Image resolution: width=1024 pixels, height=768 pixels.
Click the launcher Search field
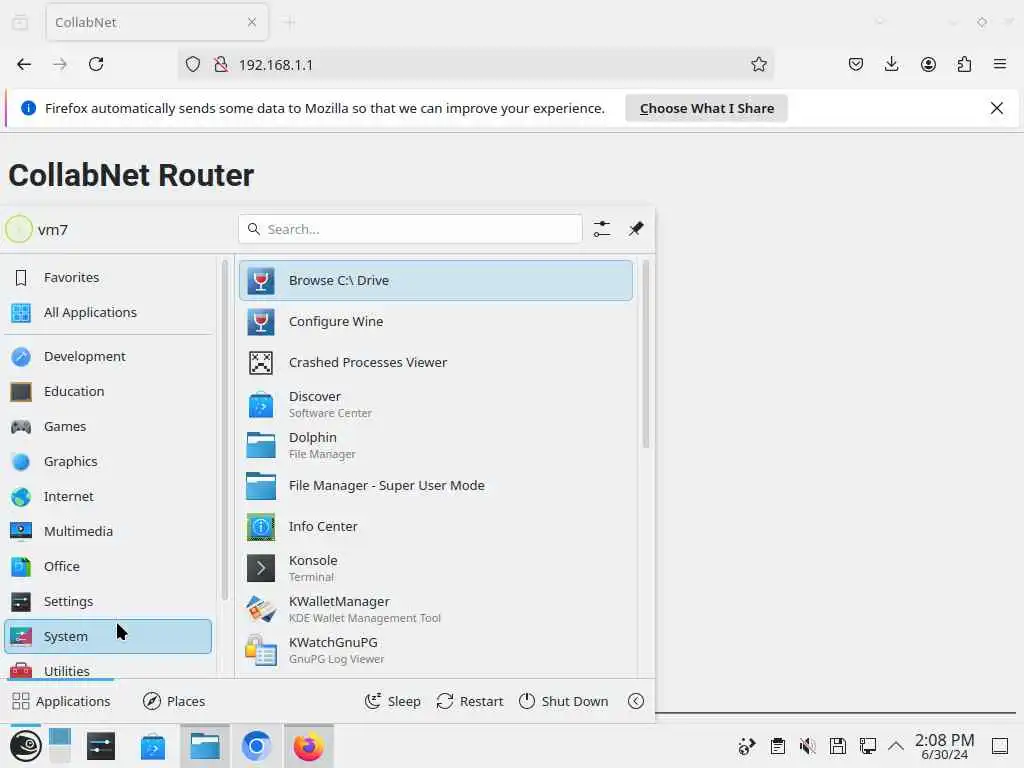[x=410, y=229]
